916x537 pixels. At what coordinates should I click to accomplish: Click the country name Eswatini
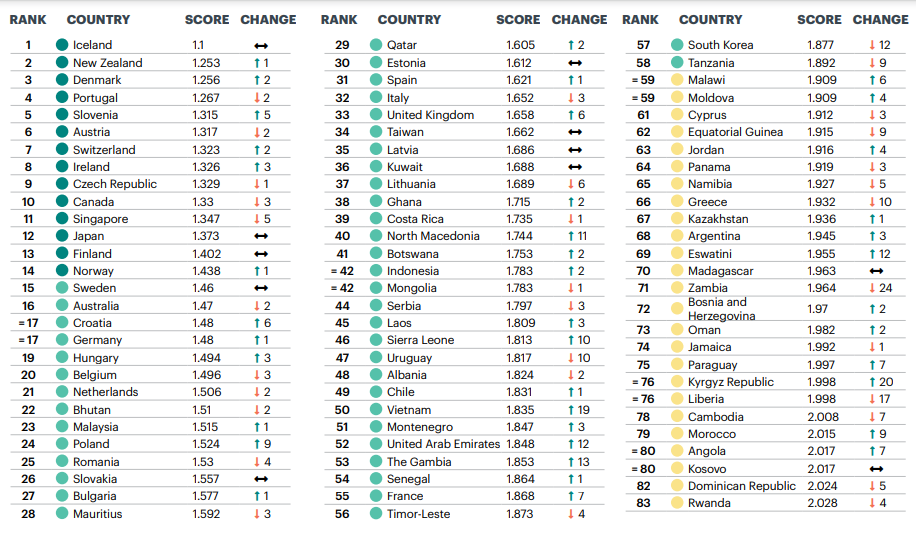[x=710, y=254]
